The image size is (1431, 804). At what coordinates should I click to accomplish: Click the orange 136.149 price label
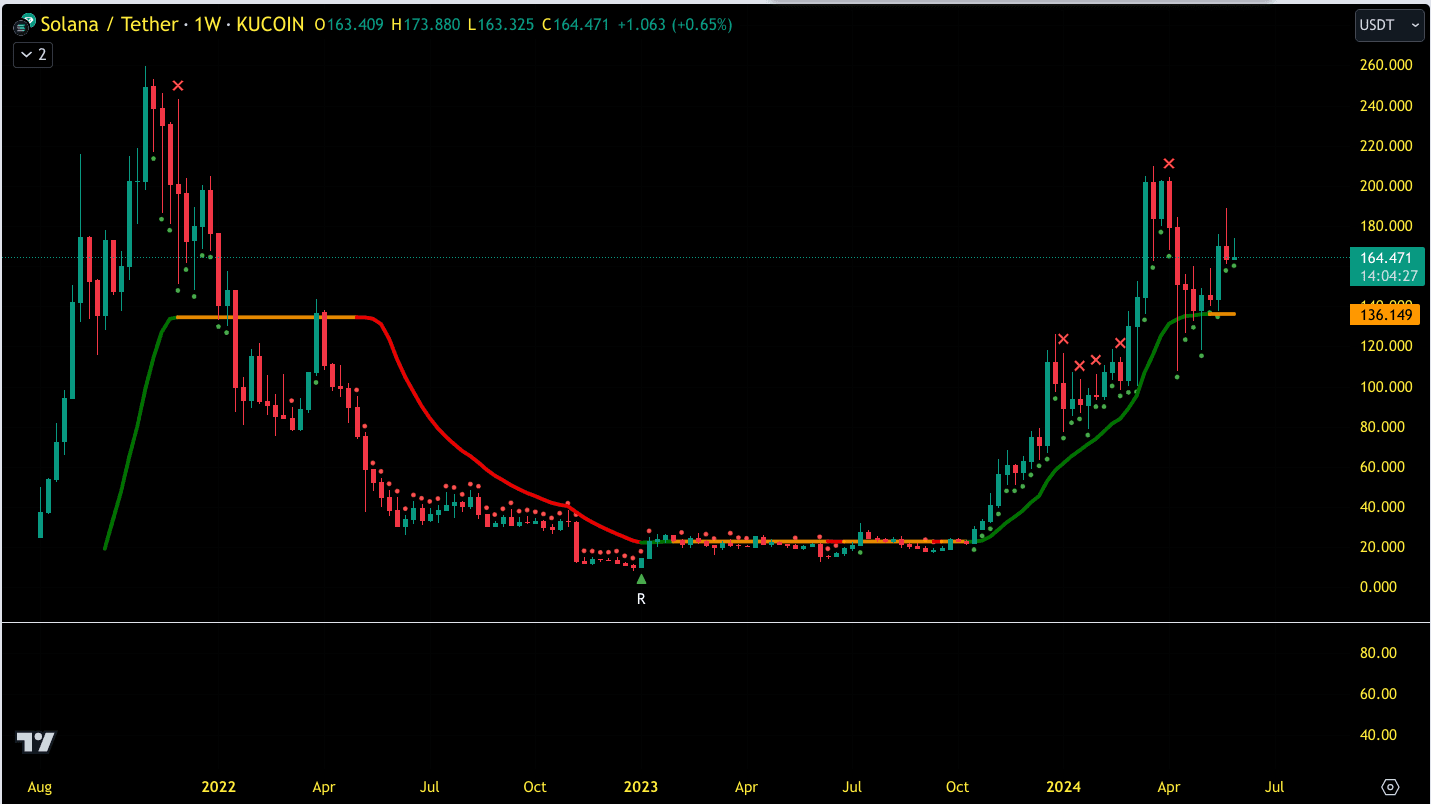click(1385, 315)
